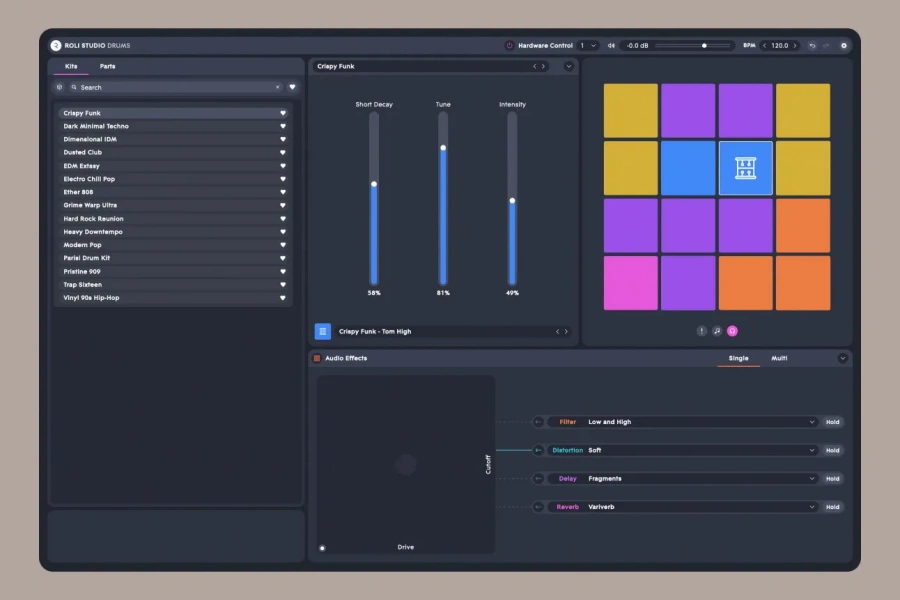Toggle the Hardware Control power icon

click(509, 45)
